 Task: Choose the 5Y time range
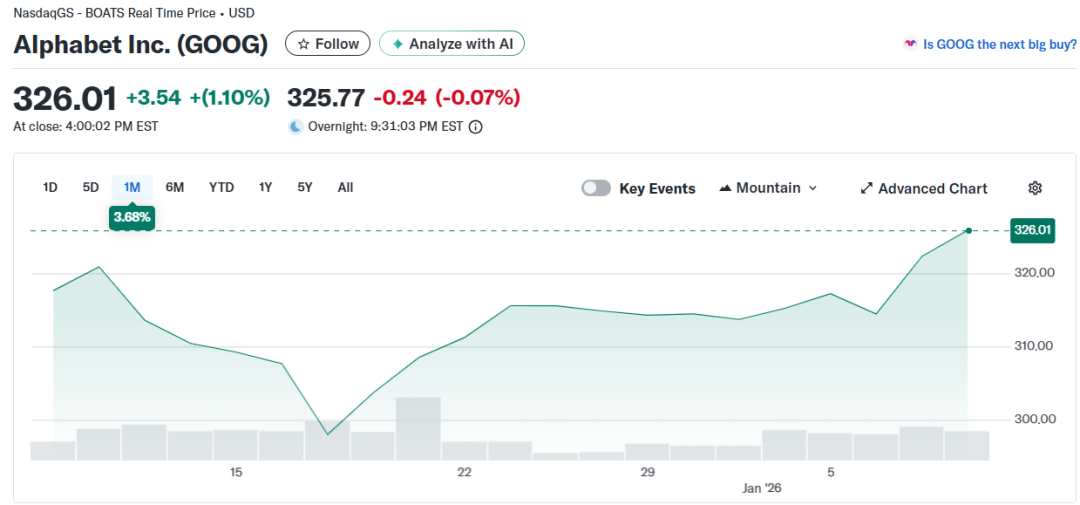305,187
